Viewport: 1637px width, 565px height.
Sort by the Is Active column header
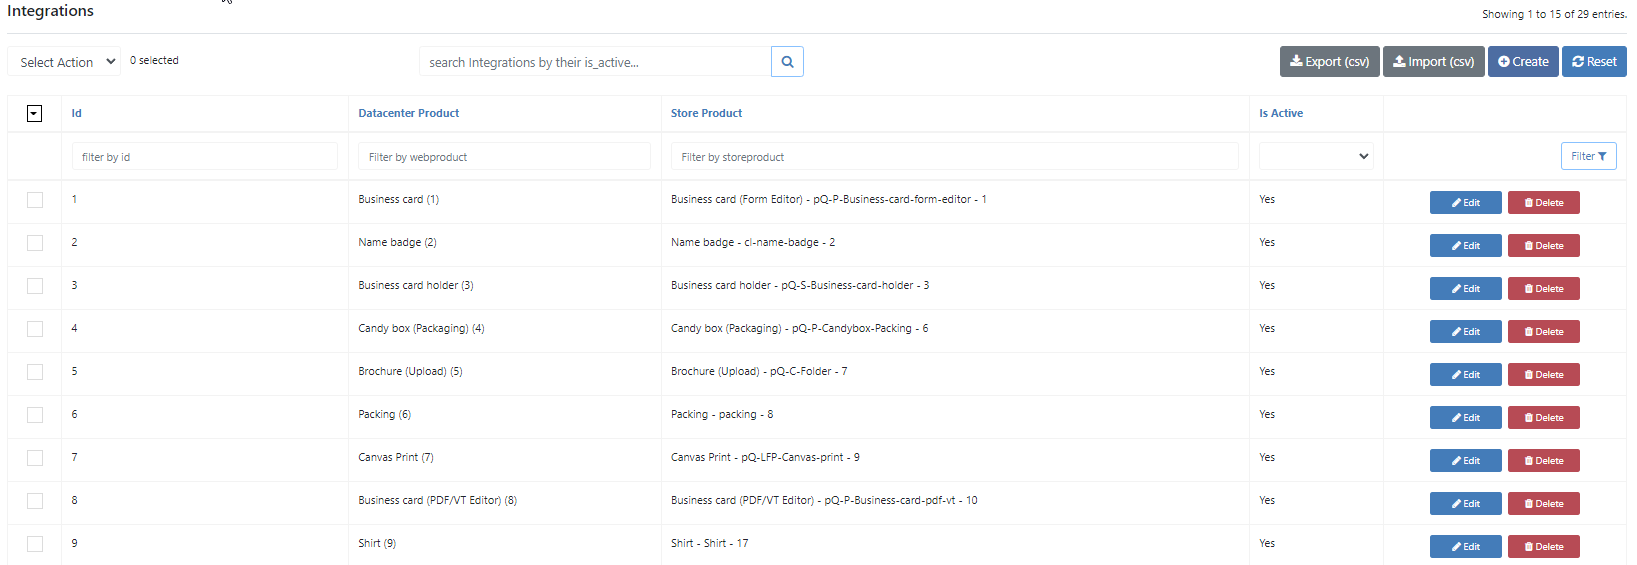[1281, 113]
